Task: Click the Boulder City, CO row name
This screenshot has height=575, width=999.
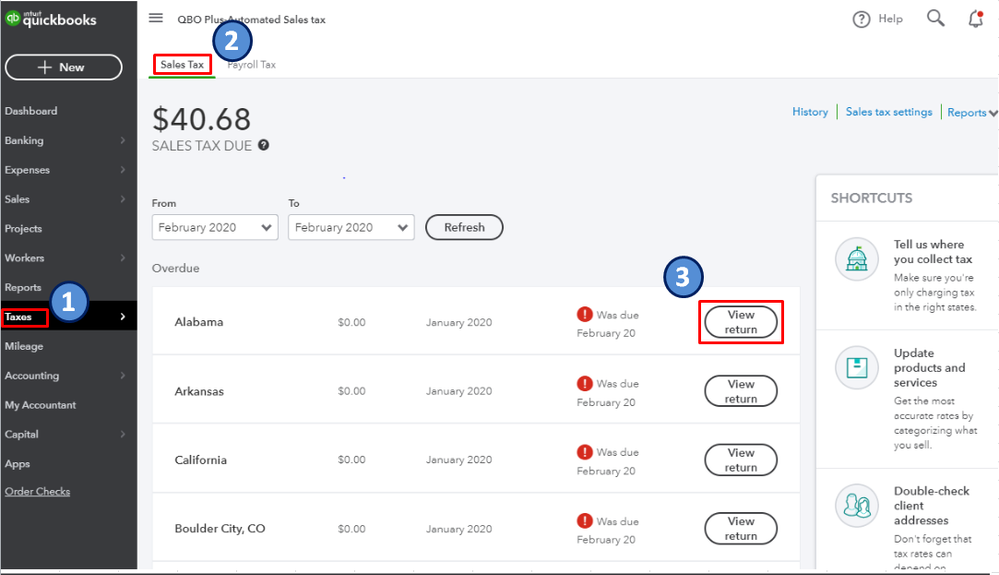Action: pos(220,529)
